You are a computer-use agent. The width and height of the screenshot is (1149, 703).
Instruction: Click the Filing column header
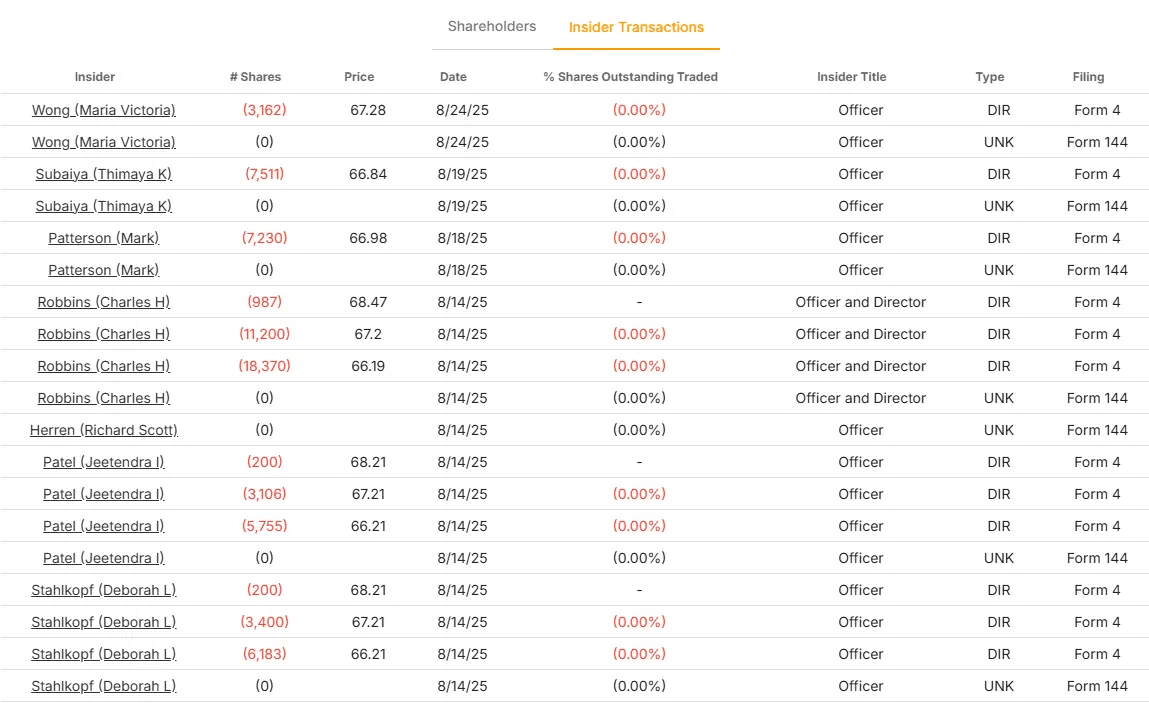pyautogui.click(x=1088, y=76)
